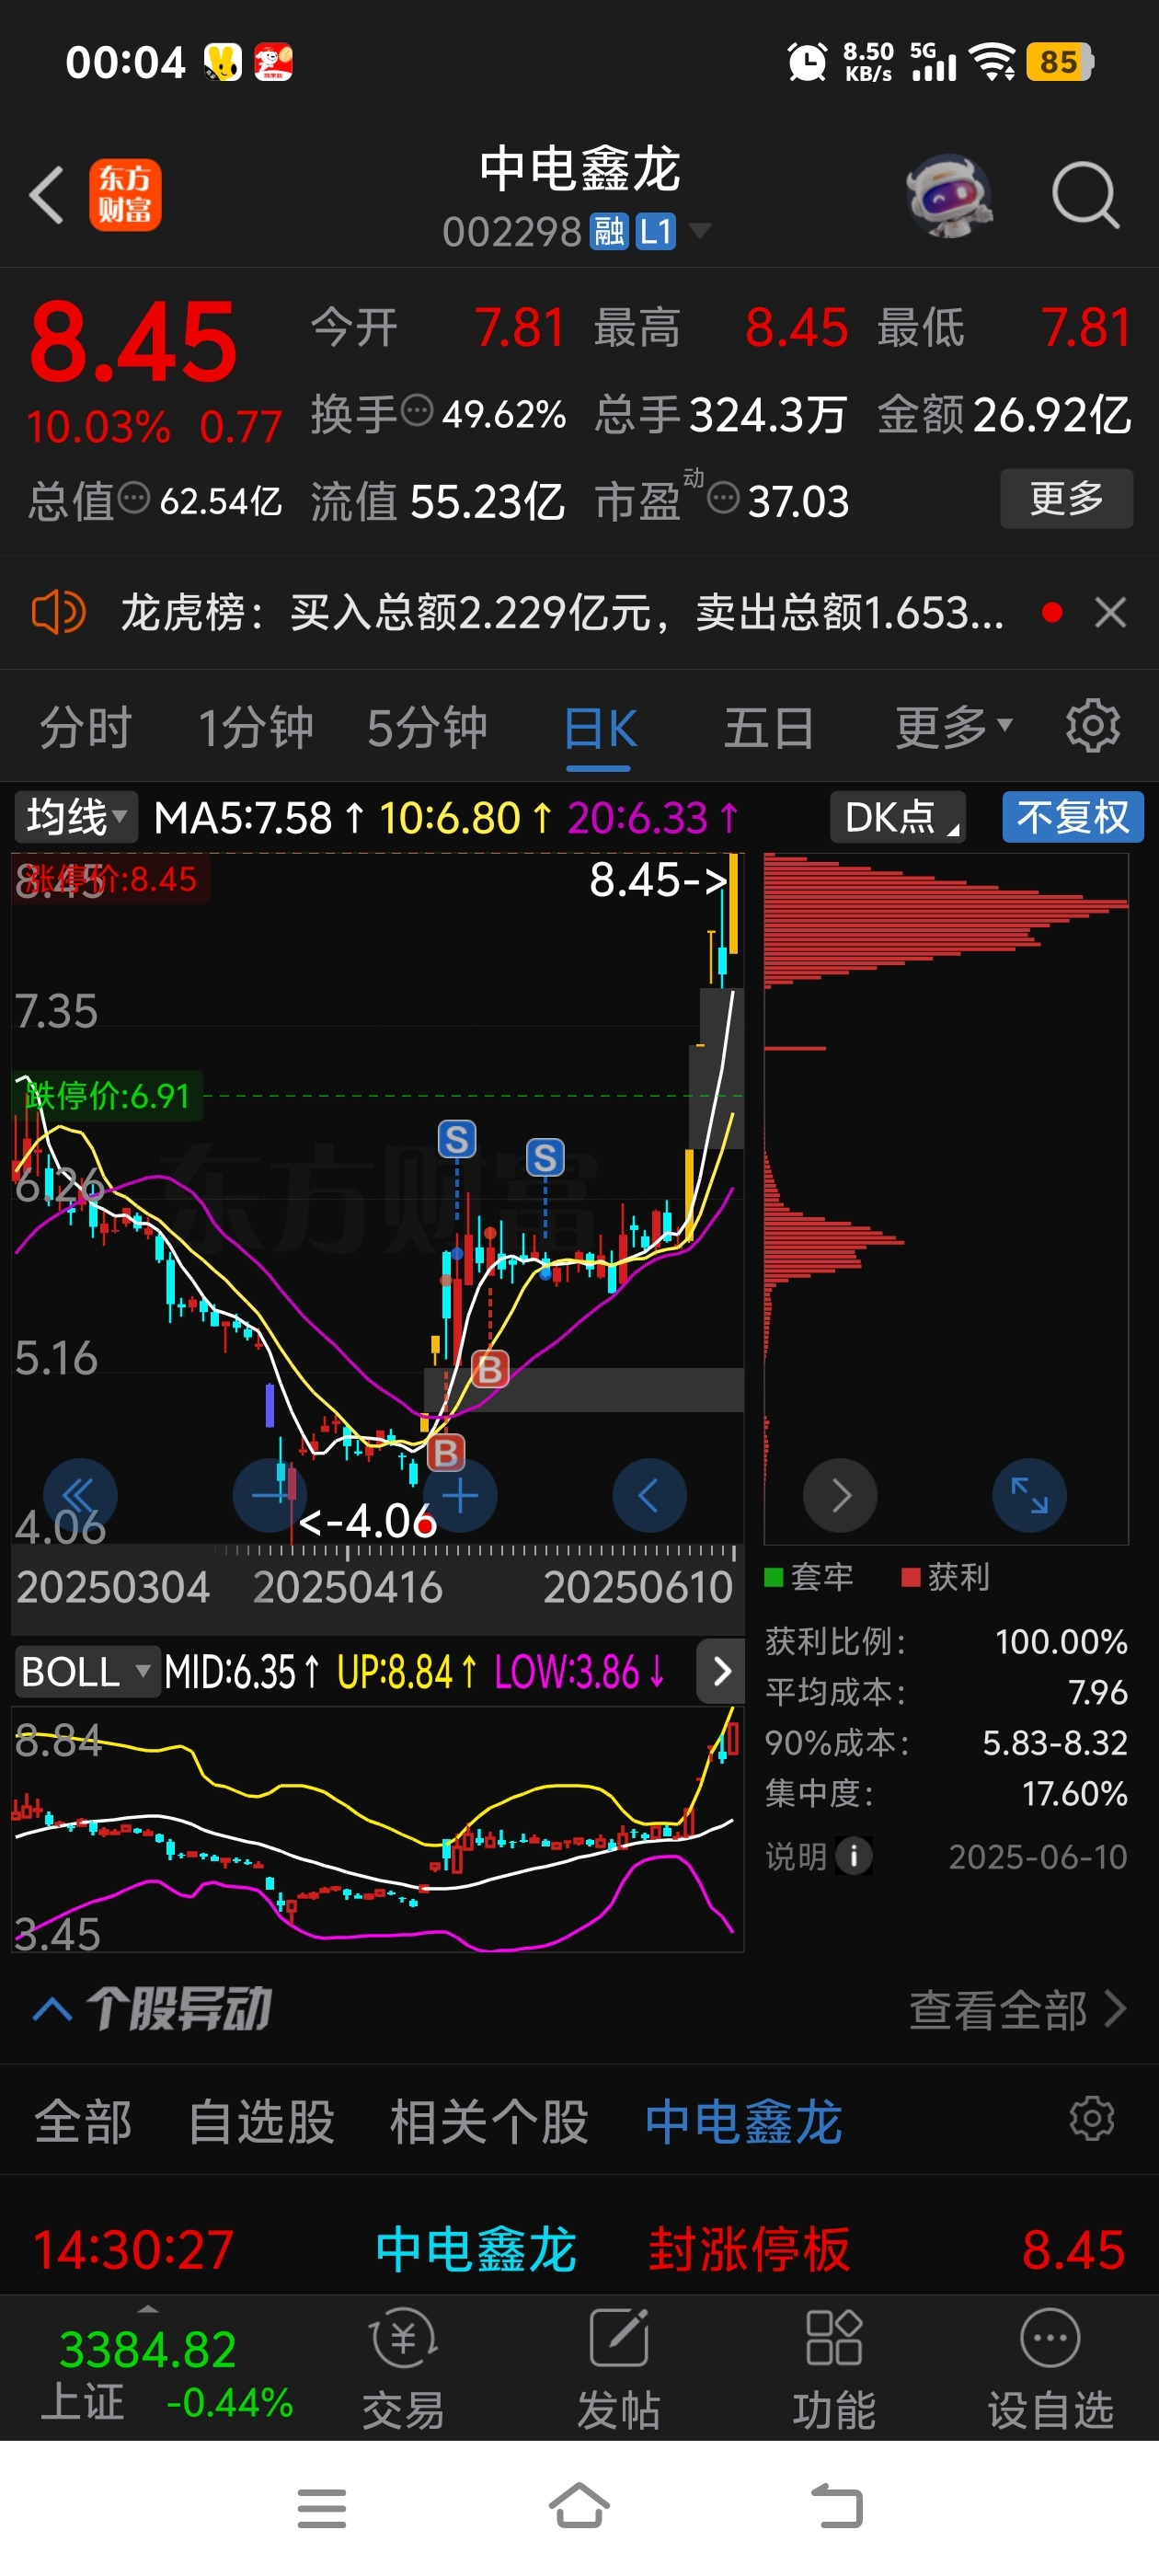The width and height of the screenshot is (1159, 2576).
Task: Dismiss the 龙虎榜 notice with X
Action: coord(1110,612)
